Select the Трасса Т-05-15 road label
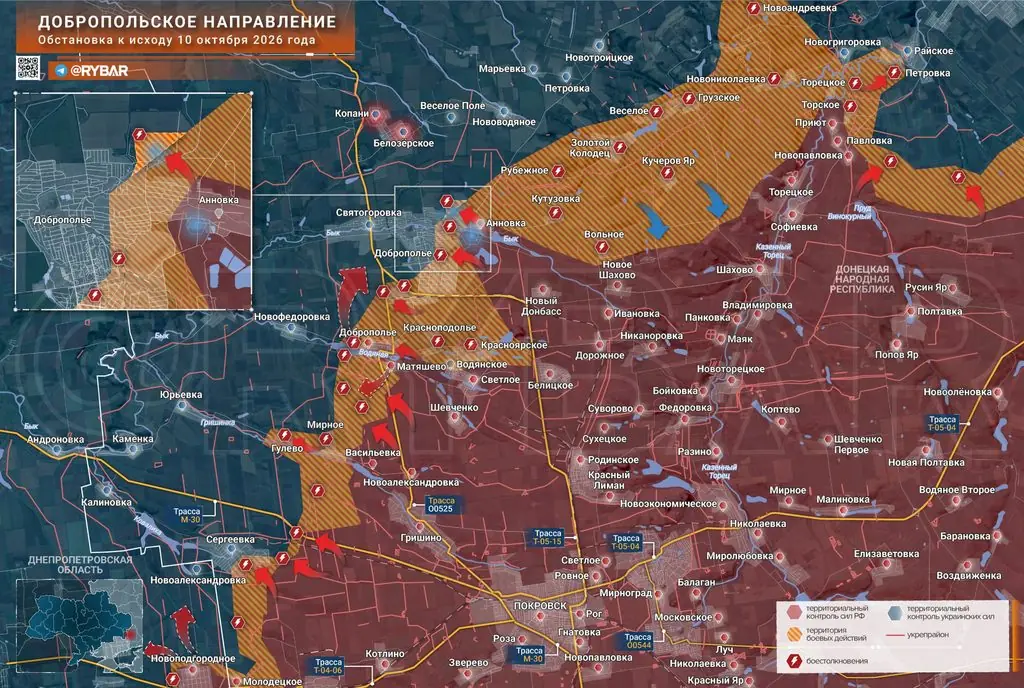Image resolution: width=1024 pixels, height=688 pixels. click(x=547, y=537)
